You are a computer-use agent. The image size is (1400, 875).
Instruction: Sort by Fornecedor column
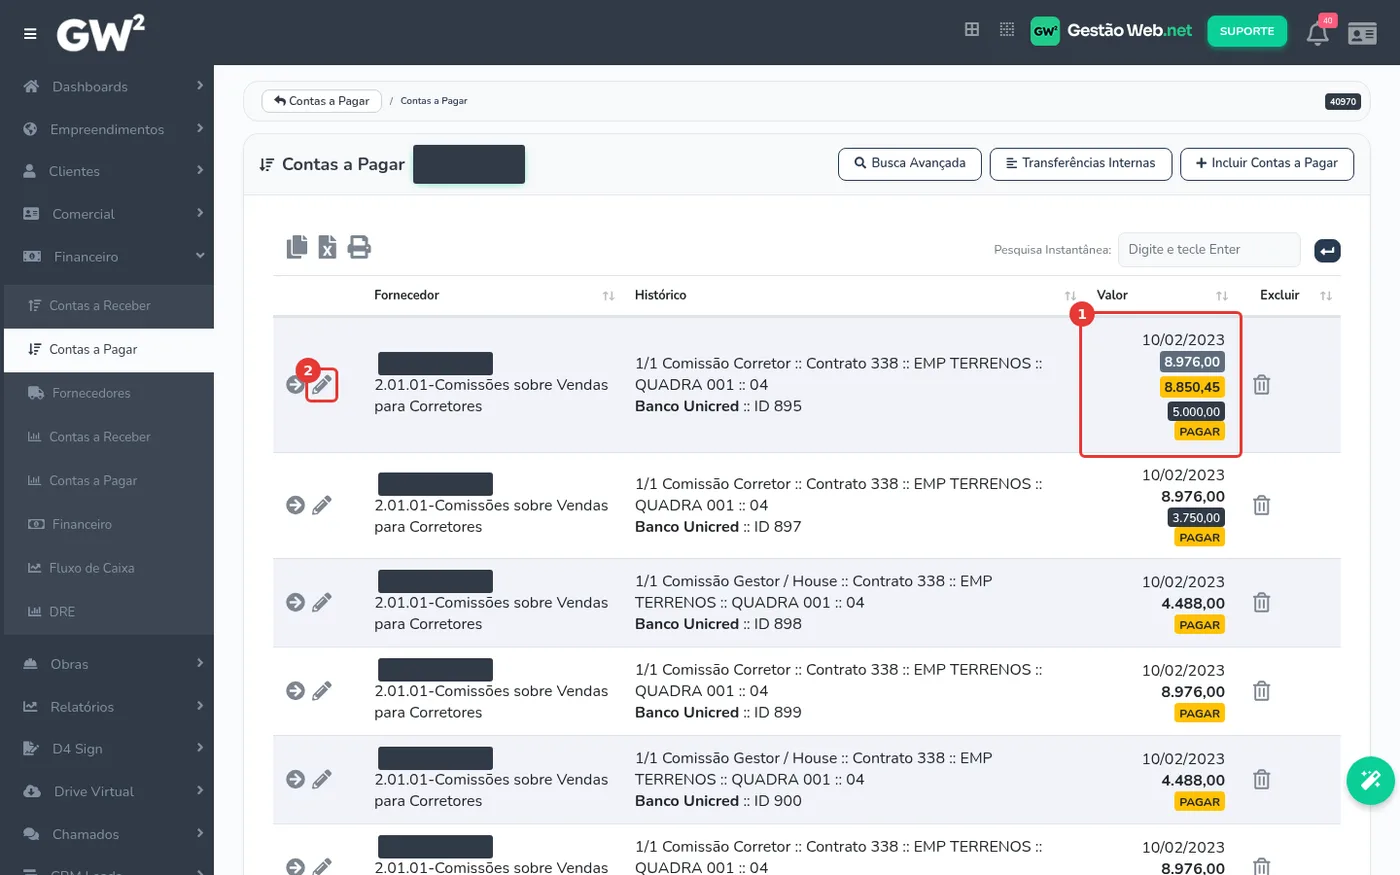coord(494,295)
